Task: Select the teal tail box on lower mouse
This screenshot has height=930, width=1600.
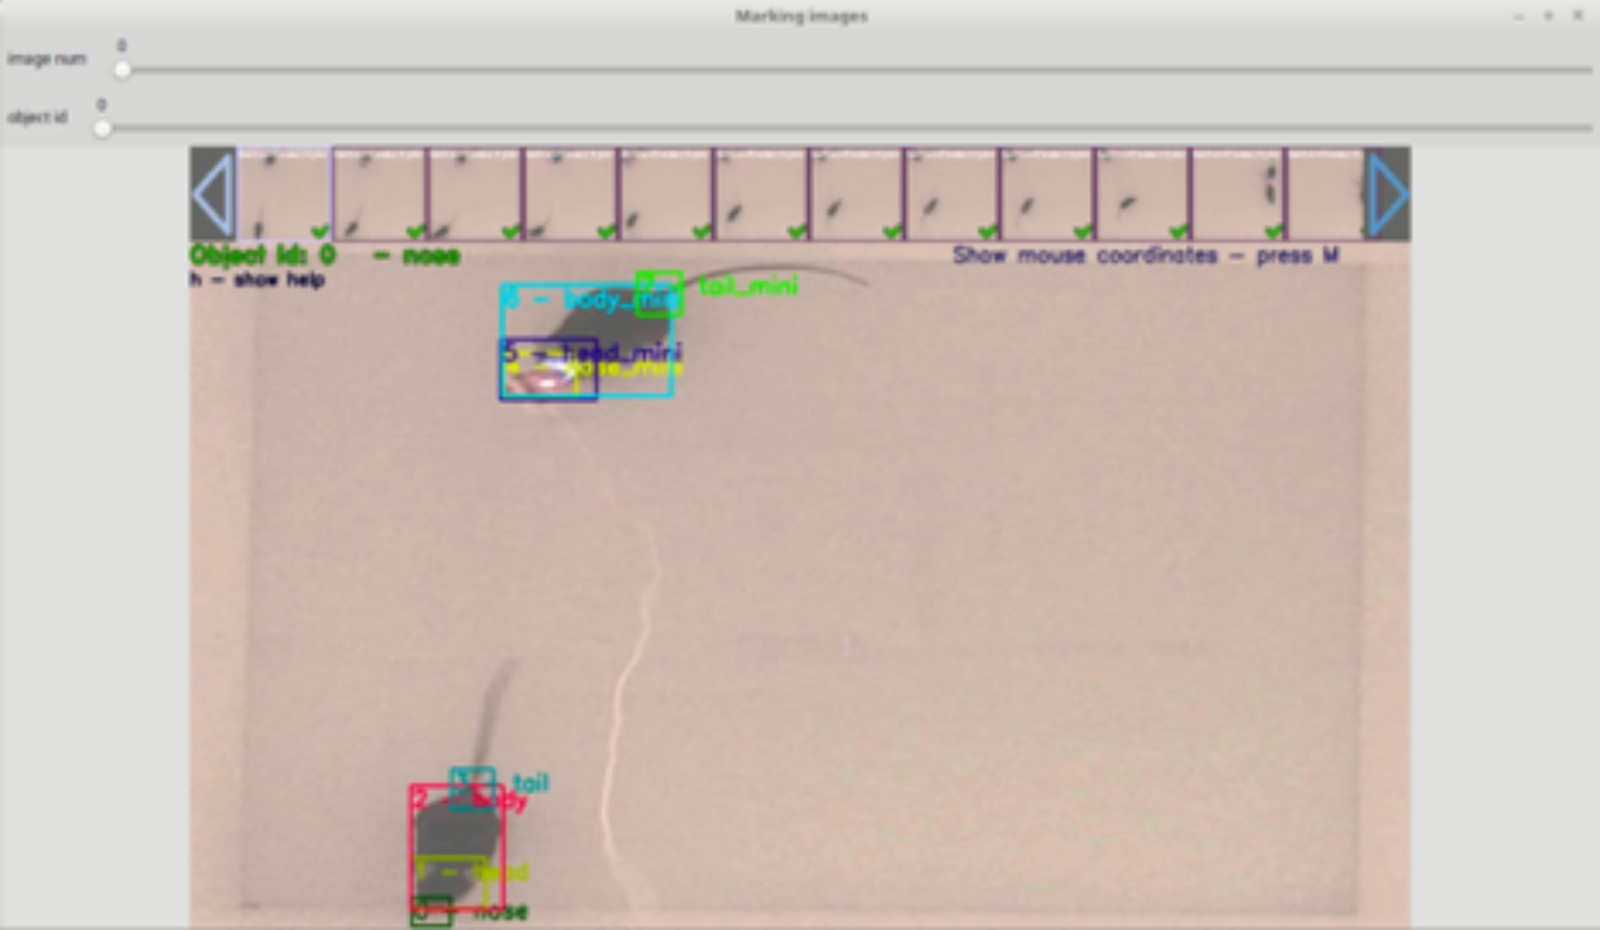Action: (x=472, y=789)
